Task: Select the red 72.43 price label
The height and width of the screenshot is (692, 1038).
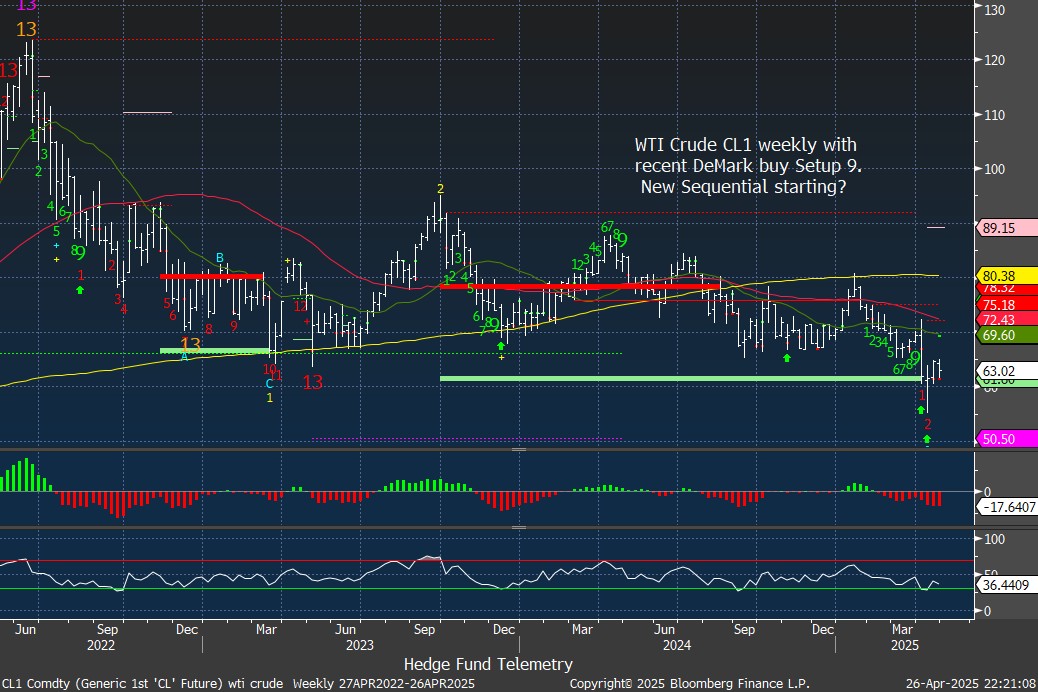Action: pos(1007,320)
